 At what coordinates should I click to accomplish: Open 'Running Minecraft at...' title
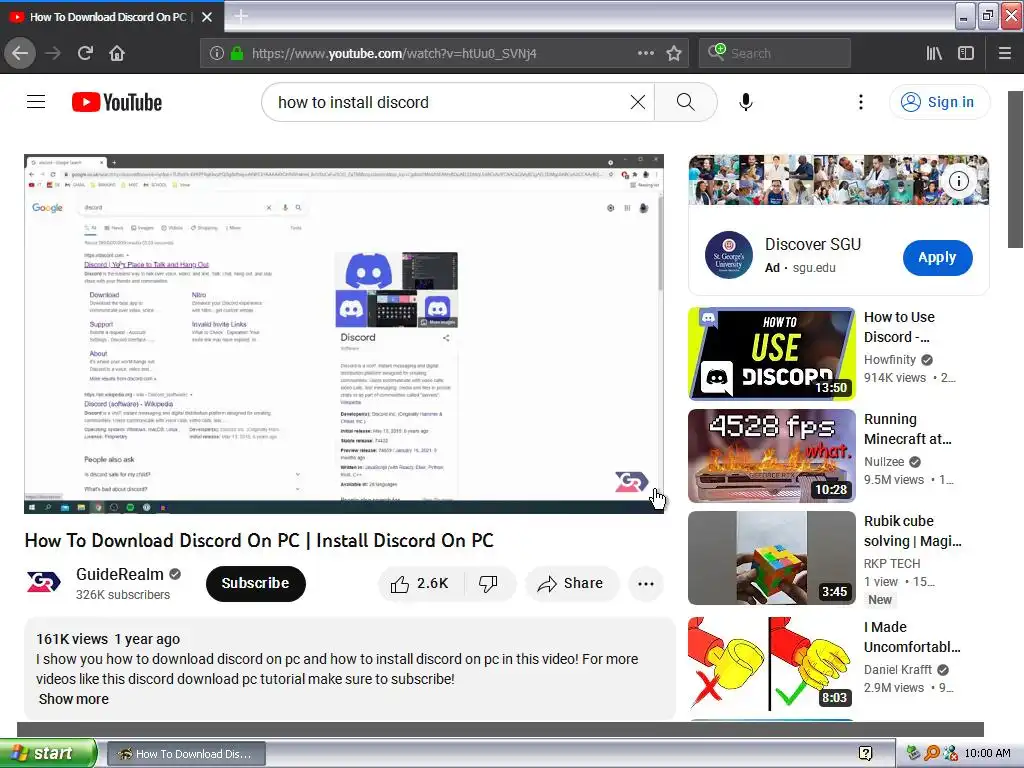[x=908, y=429]
